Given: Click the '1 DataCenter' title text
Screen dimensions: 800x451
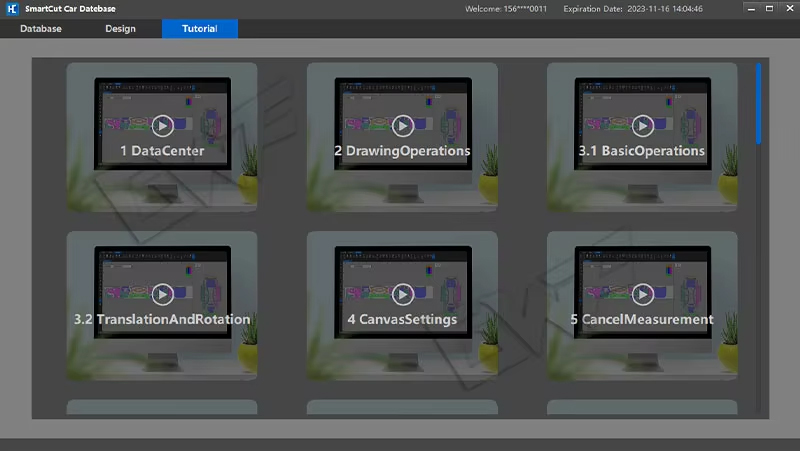Looking at the screenshot, I should tap(162, 151).
